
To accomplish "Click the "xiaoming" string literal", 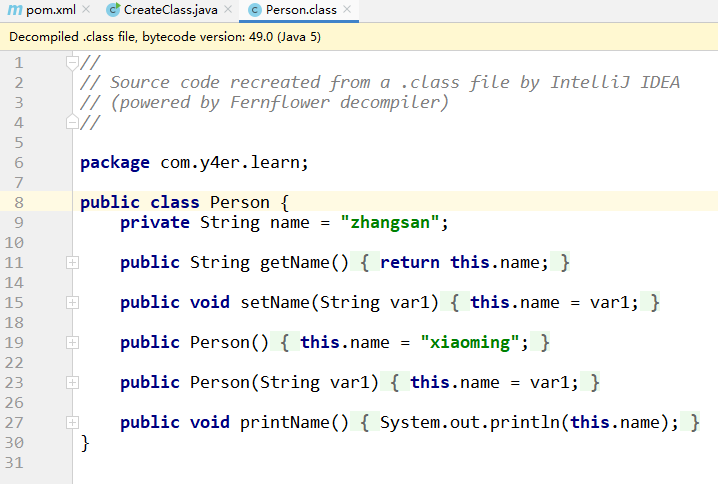I will click(470, 343).
